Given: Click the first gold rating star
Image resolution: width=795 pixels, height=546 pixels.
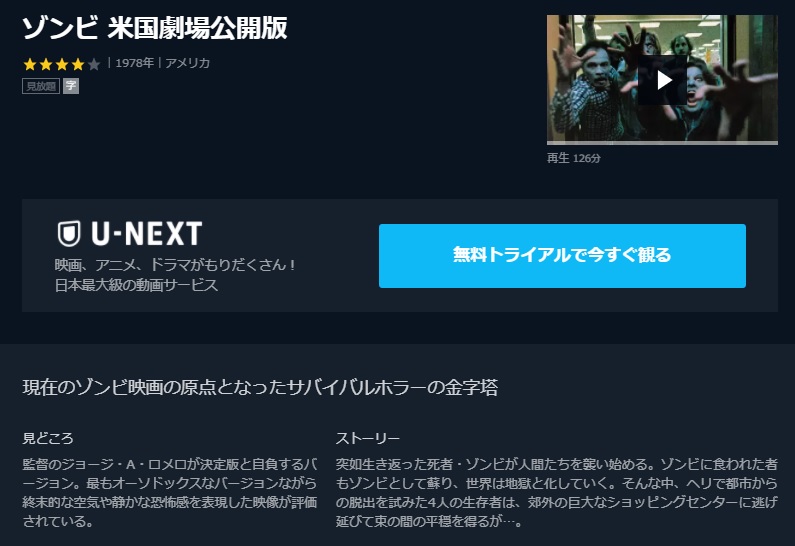Looking at the screenshot, I should 30,64.
